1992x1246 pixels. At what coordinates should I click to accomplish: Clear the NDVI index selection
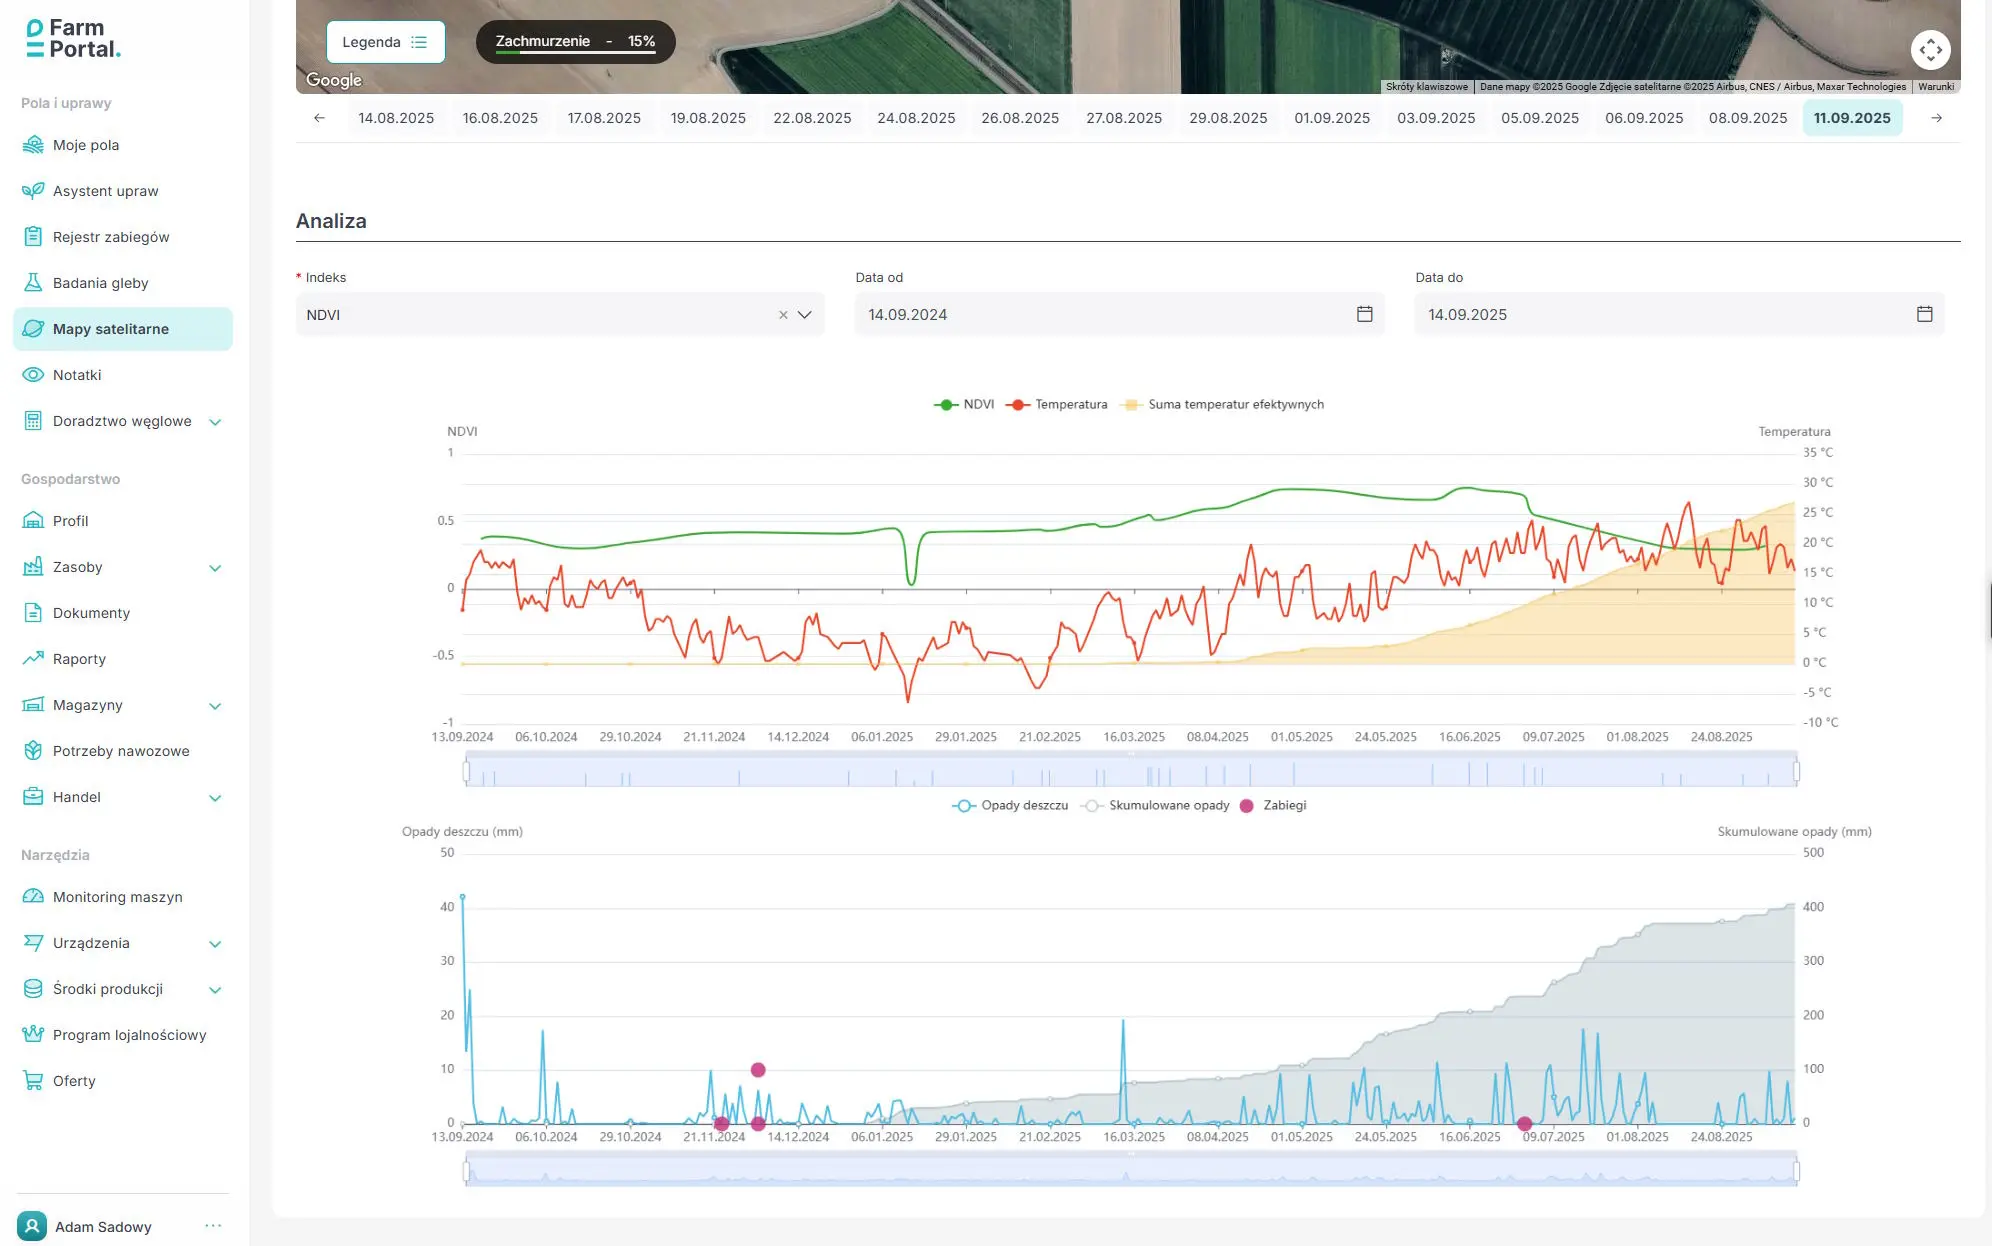pos(783,315)
